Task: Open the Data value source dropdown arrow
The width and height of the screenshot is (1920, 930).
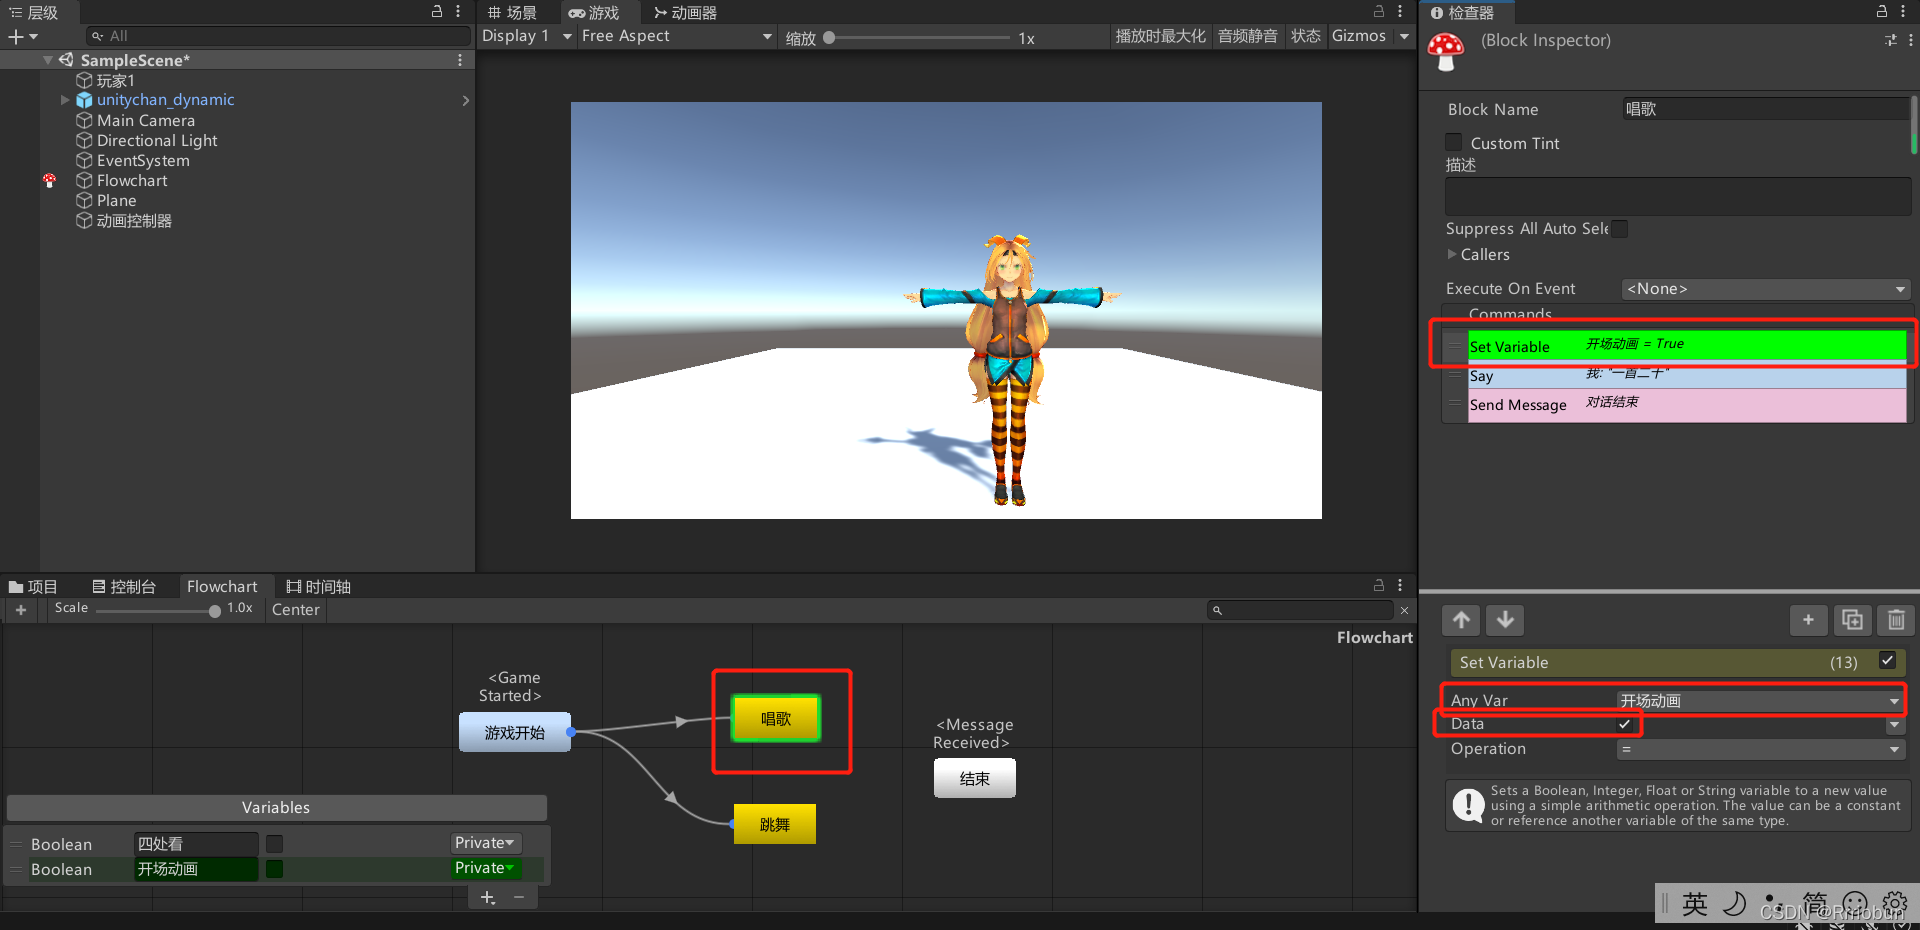Action: pos(1894,724)
